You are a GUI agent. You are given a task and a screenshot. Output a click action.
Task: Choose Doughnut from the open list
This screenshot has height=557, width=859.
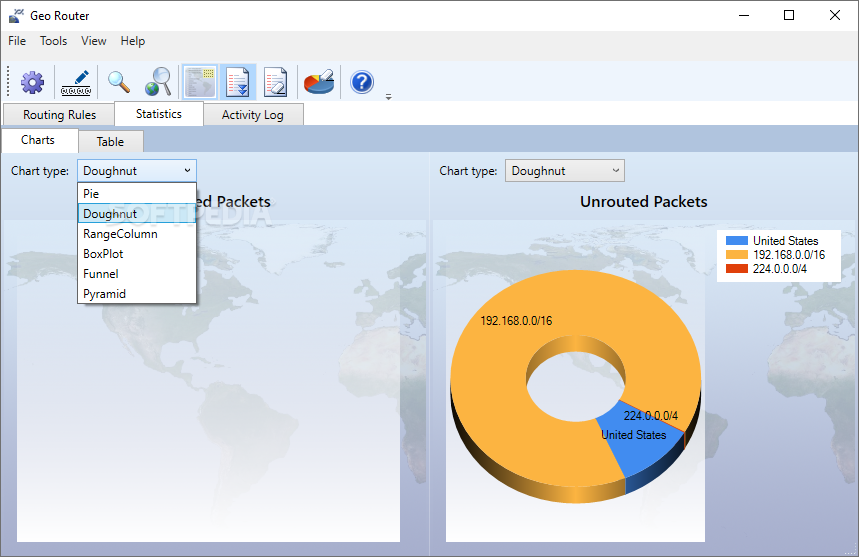point(137,214)
